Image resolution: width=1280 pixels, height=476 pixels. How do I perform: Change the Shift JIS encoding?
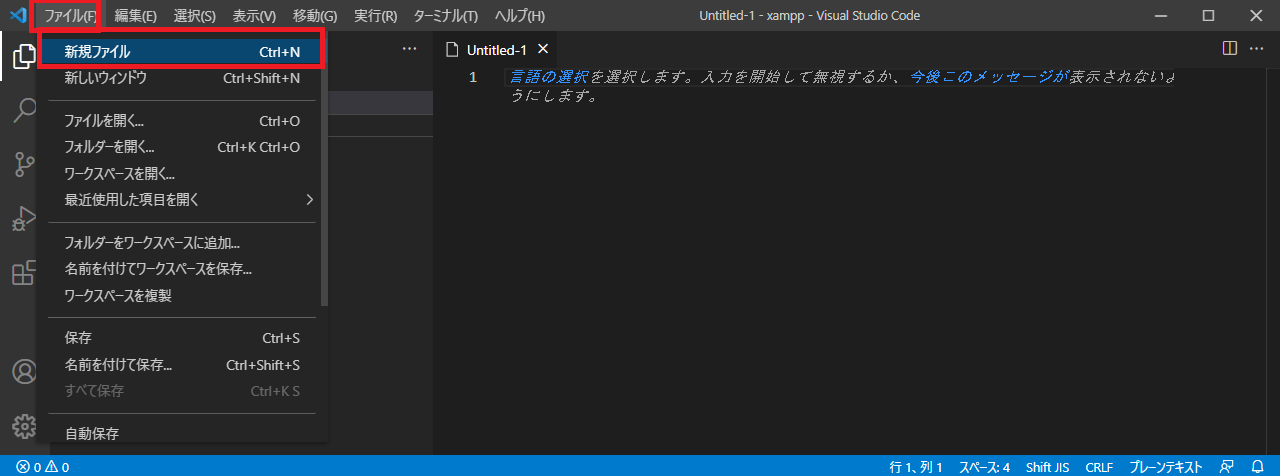1050,467
